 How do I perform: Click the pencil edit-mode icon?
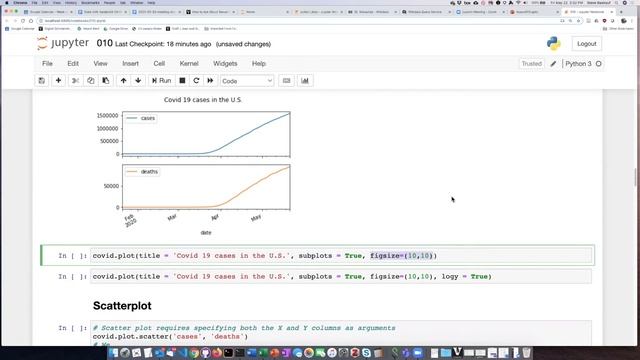(553, 64)
